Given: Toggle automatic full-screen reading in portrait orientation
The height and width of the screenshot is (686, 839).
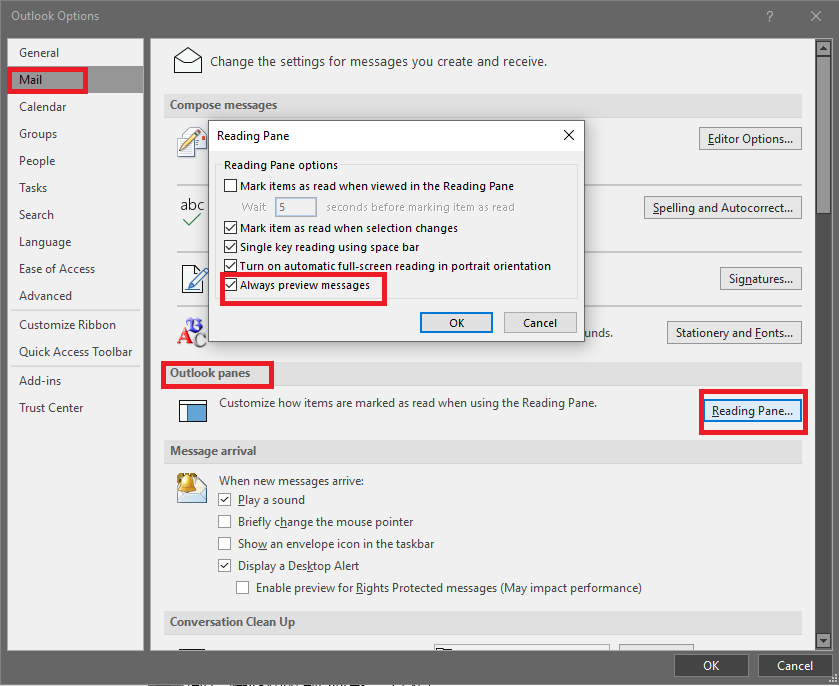Looking at the screenshot, I should 231,266.
